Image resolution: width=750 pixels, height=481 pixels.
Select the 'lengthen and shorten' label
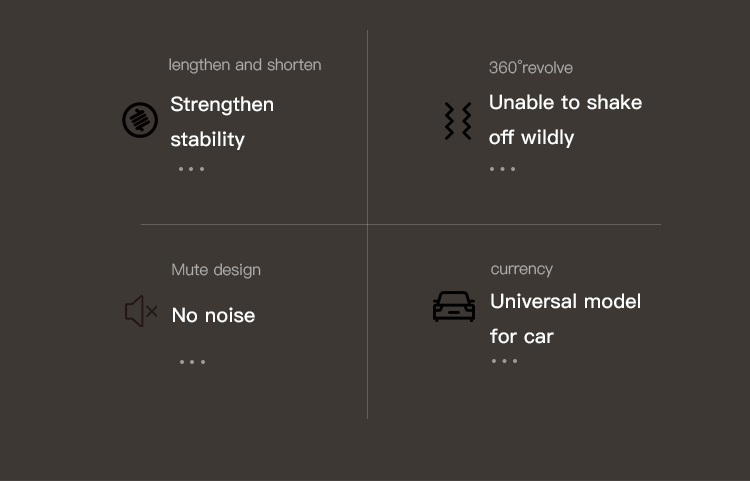pyautogui.click(x=245, y=65)
